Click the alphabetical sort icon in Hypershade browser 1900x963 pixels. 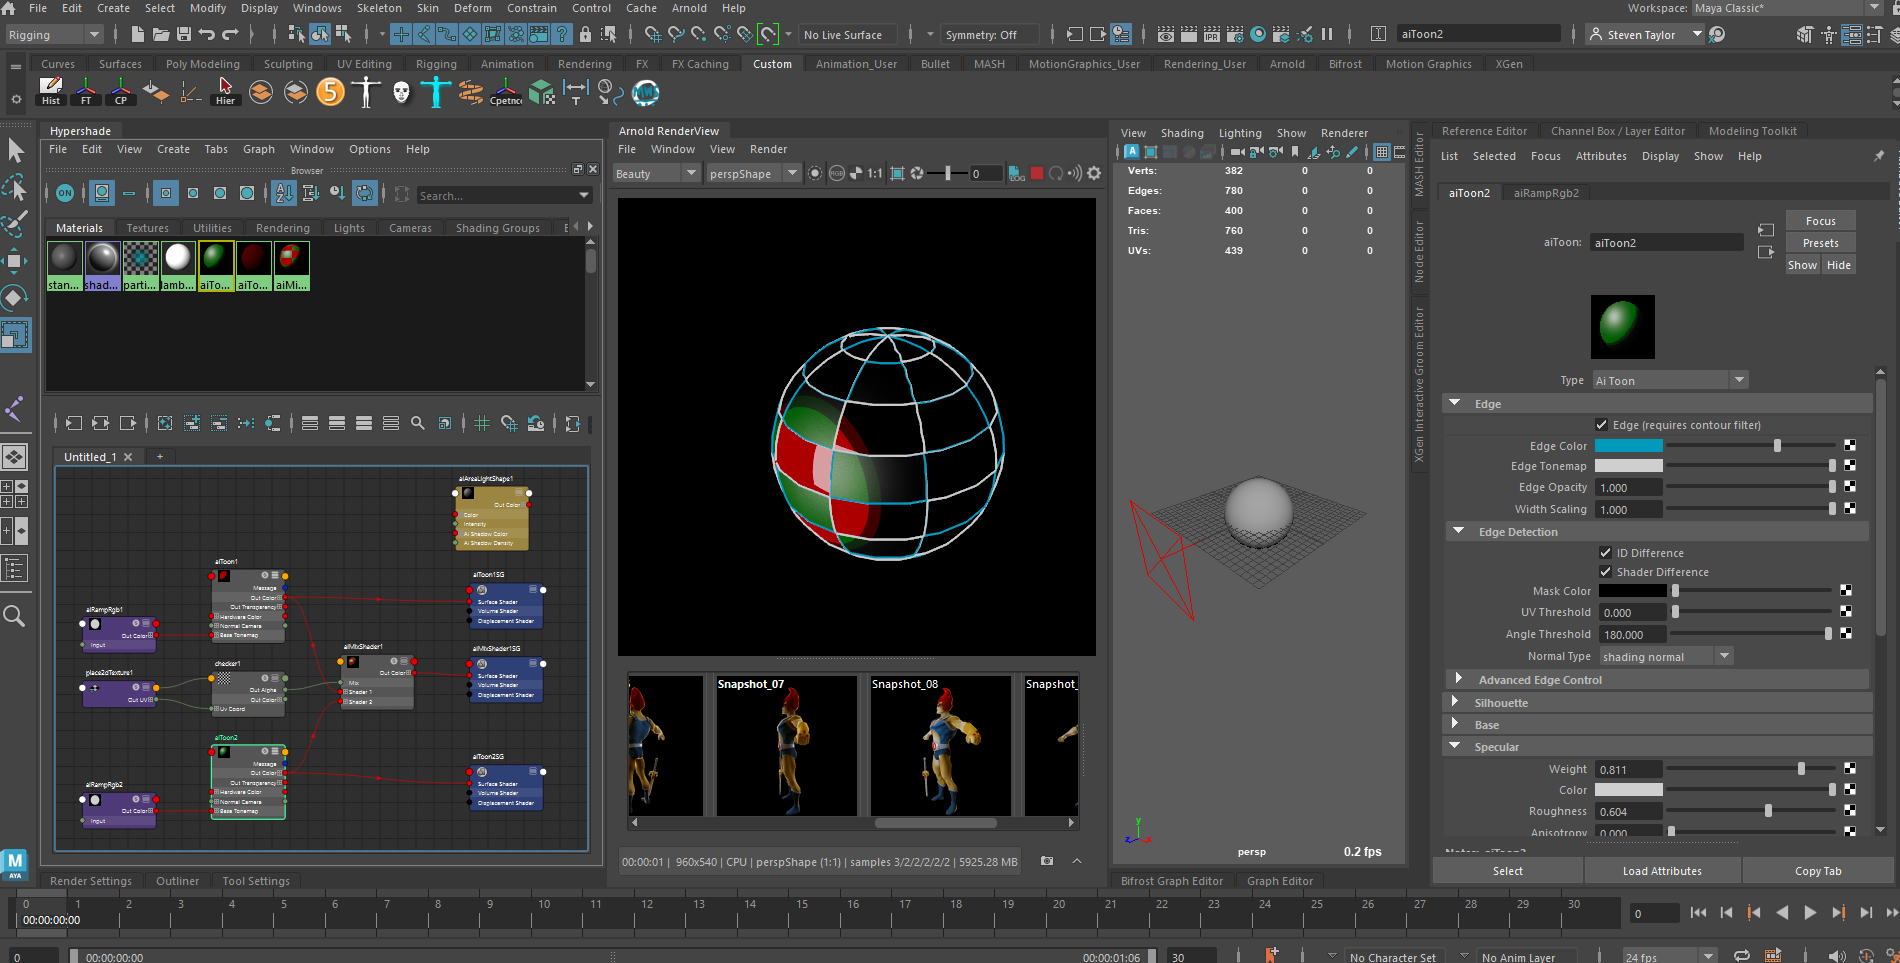pos(284,193)
